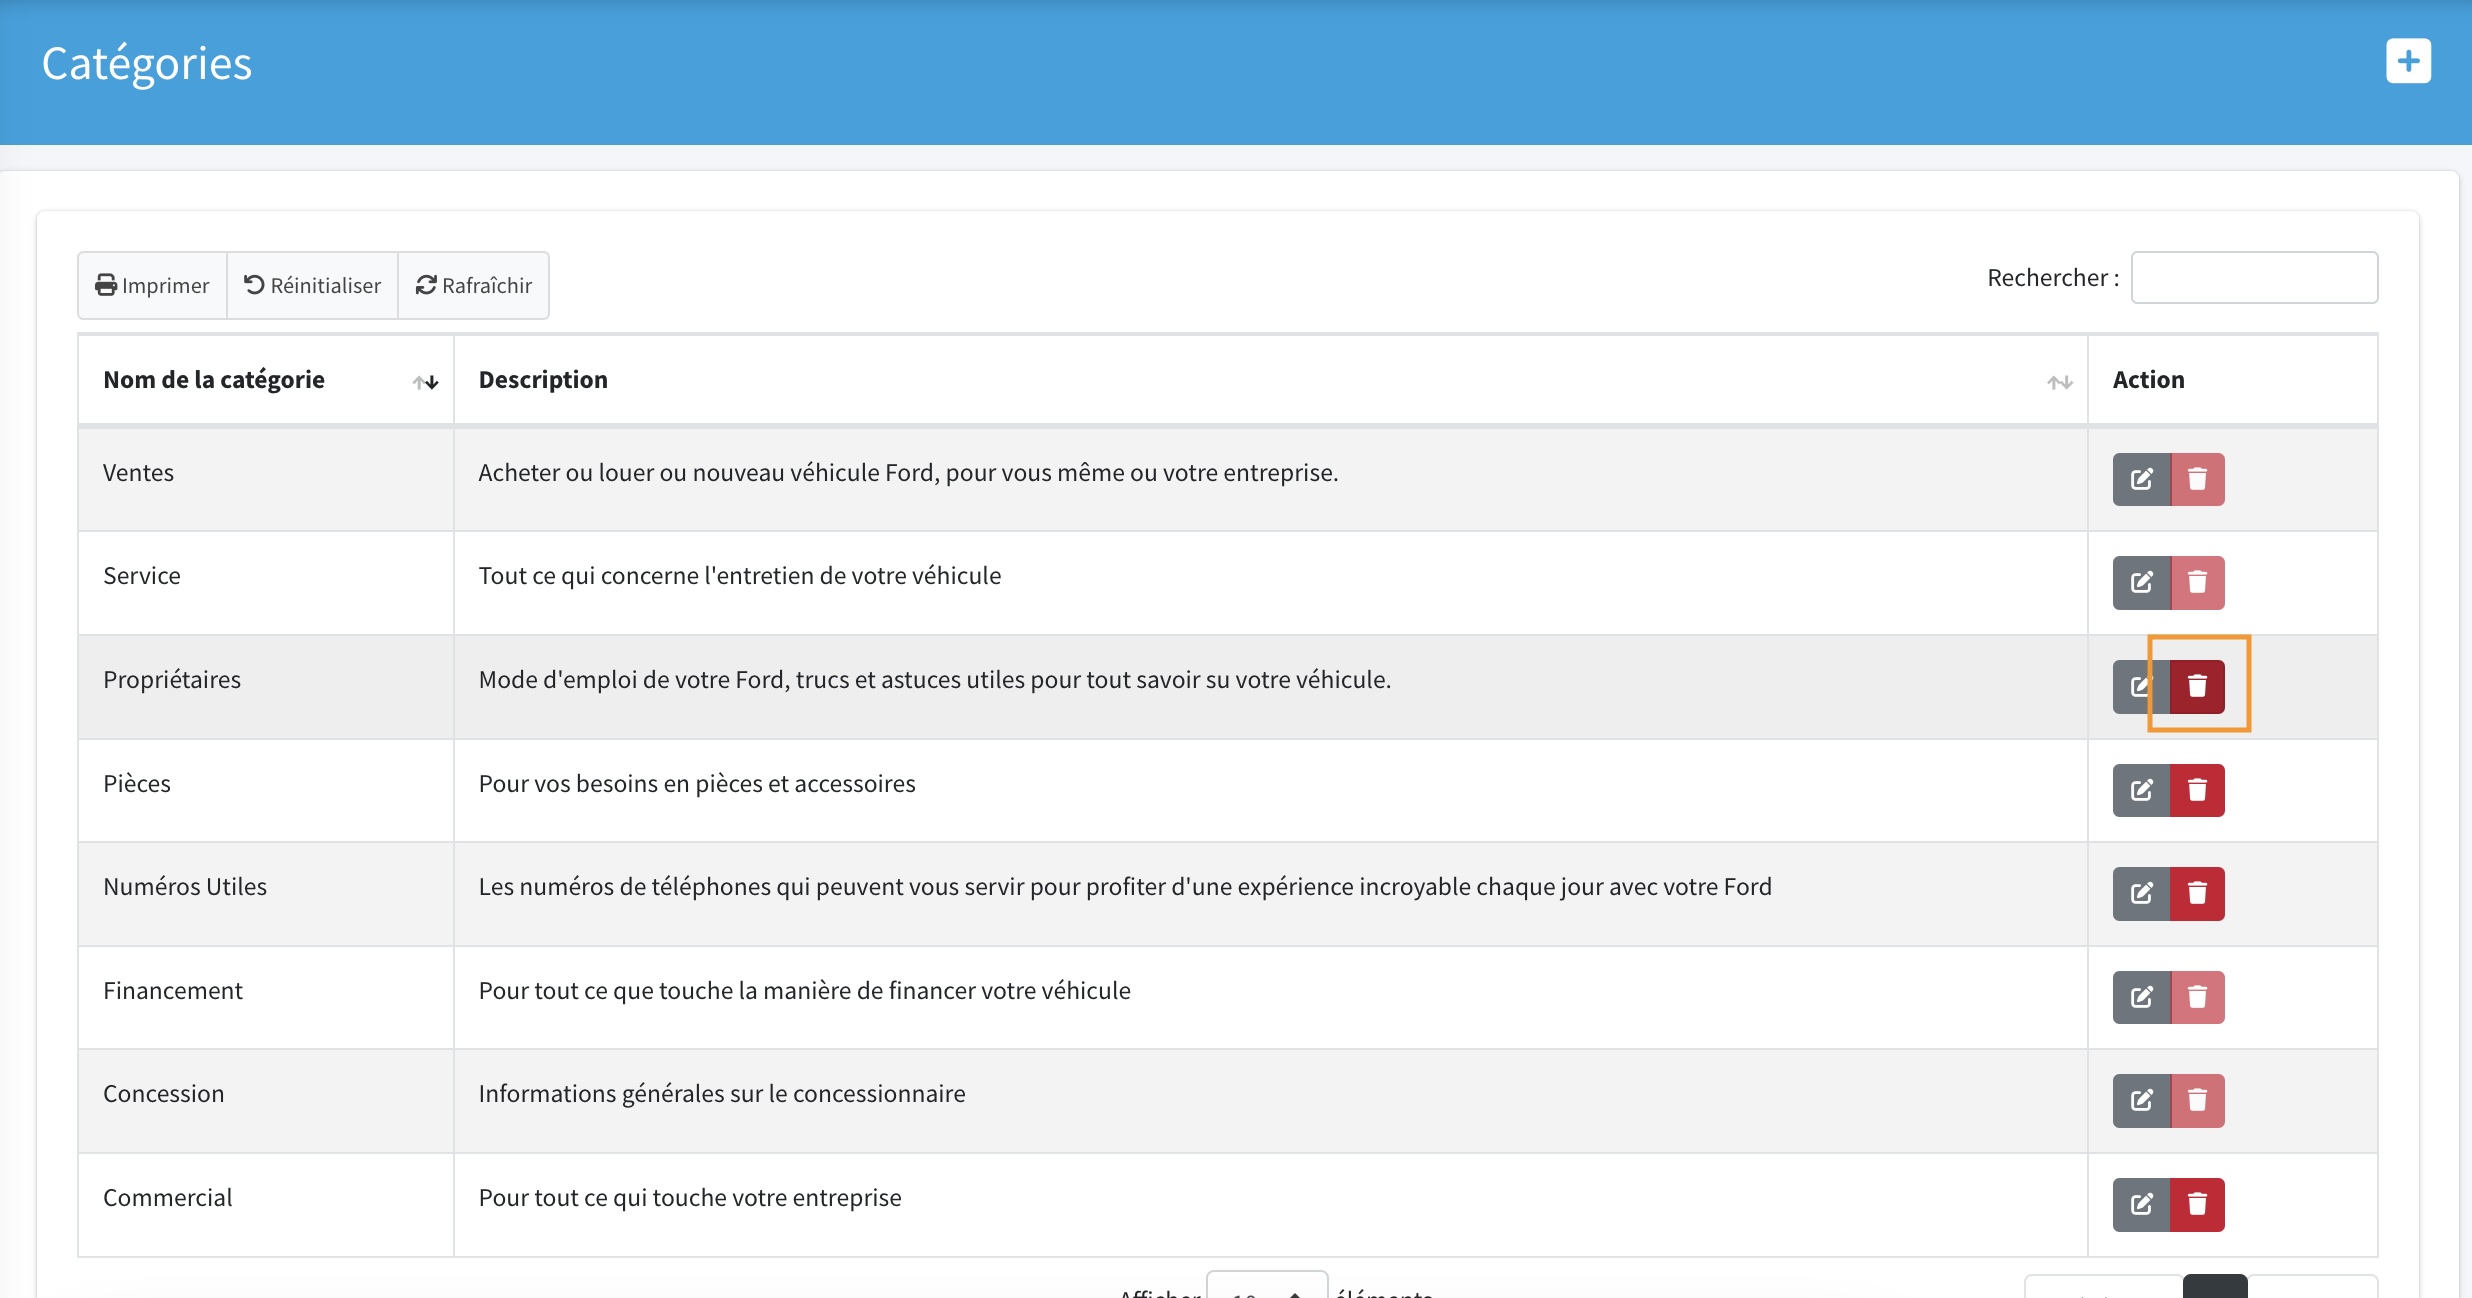Edit the Numéros Utiles category
The image size is (2472, 1298).
[x=2141, y=893]
